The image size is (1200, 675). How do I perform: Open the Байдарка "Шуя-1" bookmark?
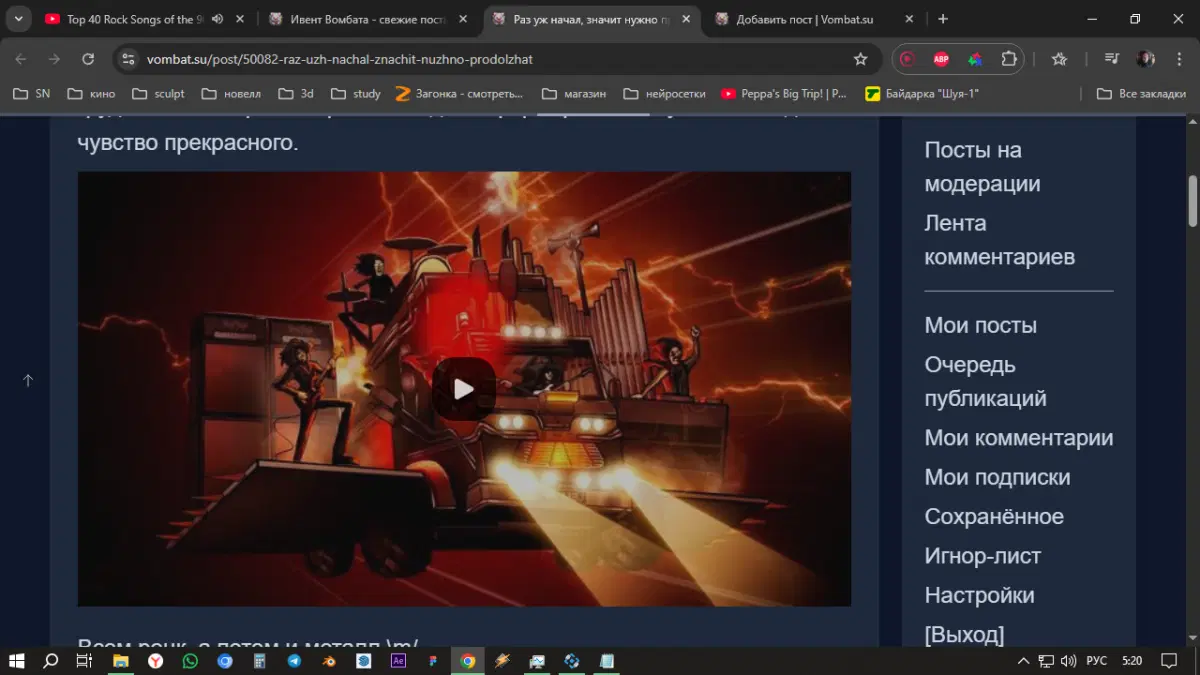(x=922, y=93)
